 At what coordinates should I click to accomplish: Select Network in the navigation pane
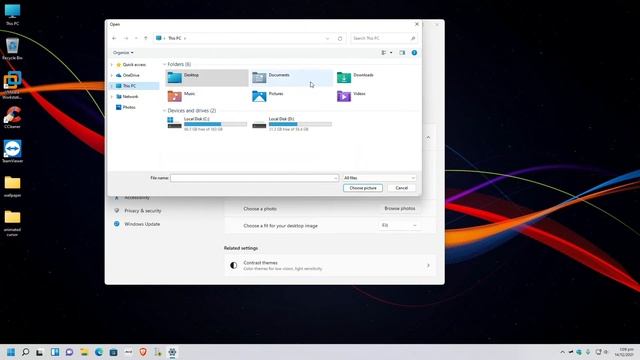coord(130,97)
